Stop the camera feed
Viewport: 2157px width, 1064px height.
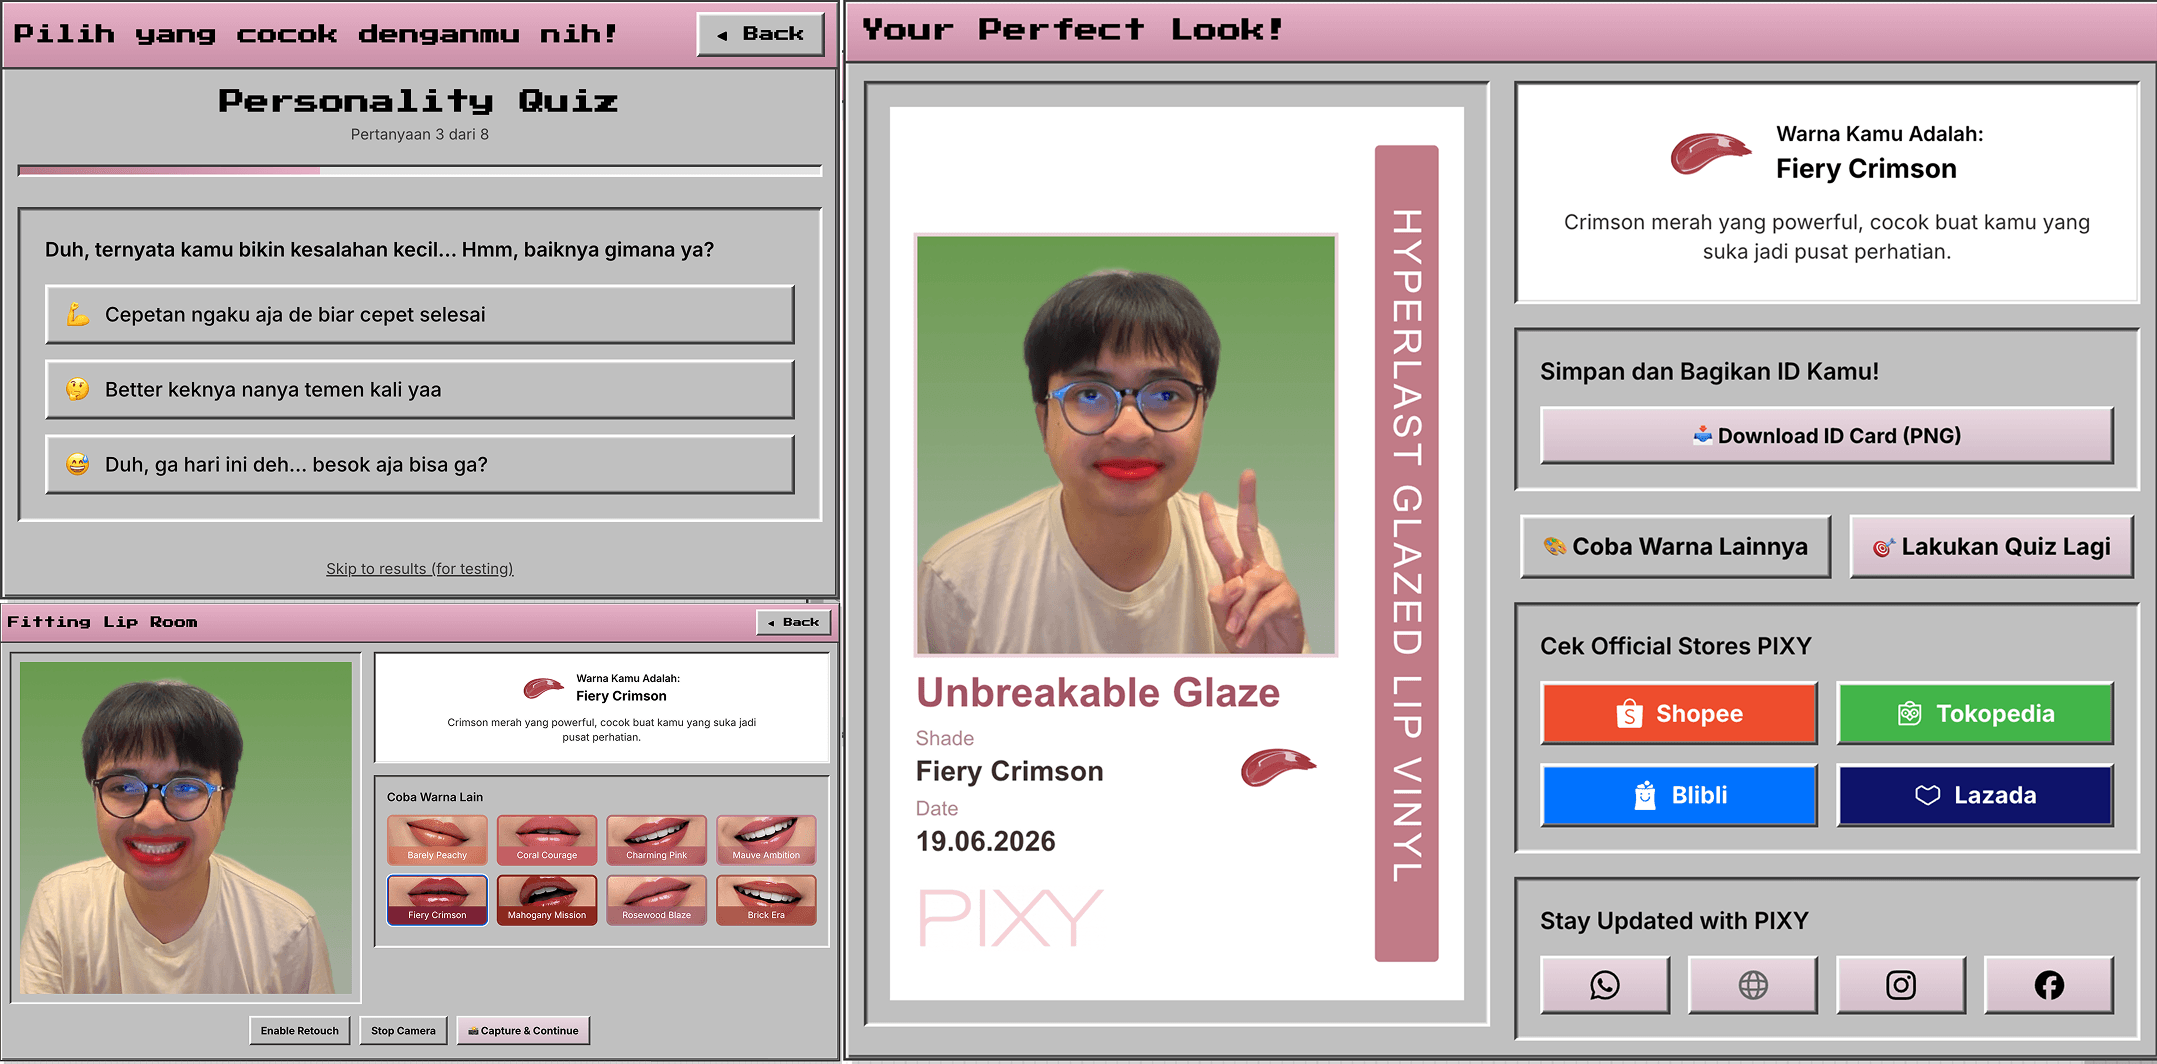[403, 1031]
